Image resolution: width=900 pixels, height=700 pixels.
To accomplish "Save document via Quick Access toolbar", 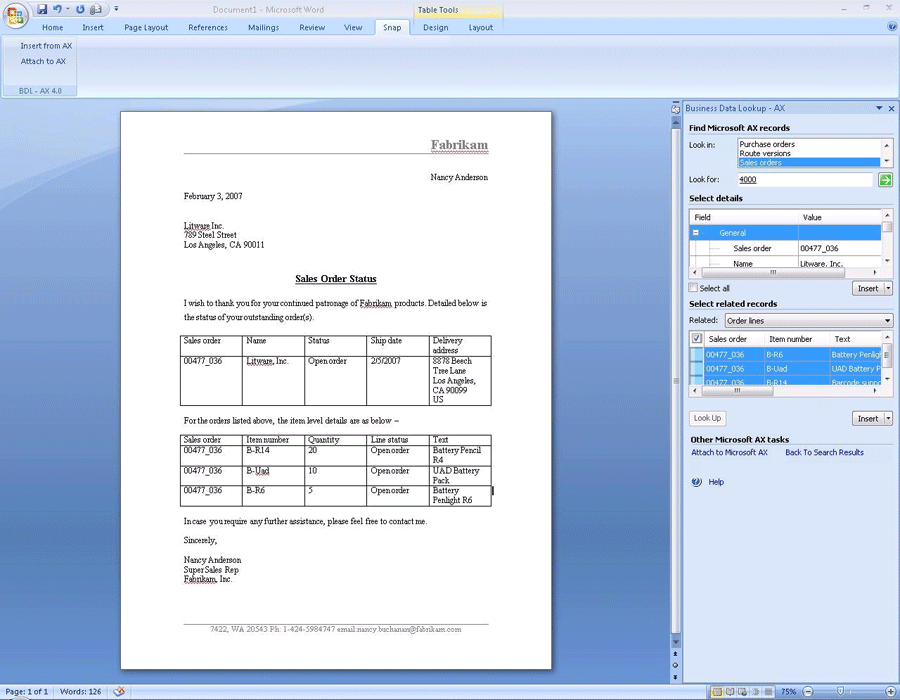I will 42,9.
